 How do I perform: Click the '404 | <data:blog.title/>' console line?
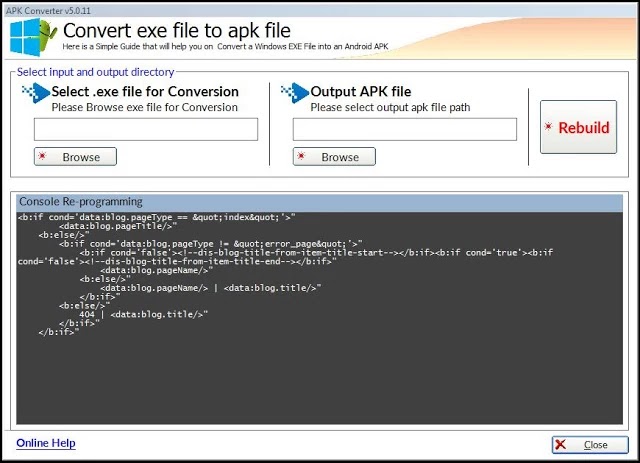coord(143,314)
